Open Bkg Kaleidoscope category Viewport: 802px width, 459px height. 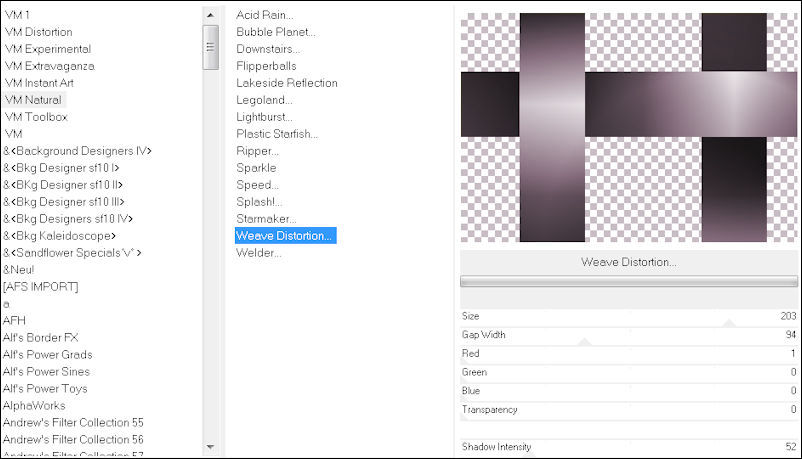pyautogui.click(x=59, y=235)
